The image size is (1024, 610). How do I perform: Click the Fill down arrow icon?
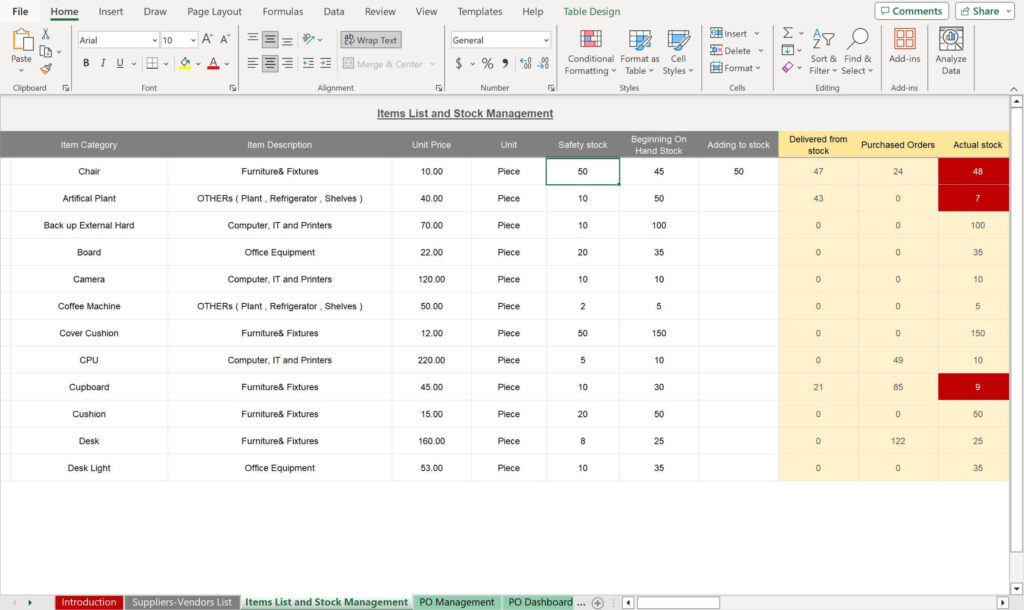788,50
